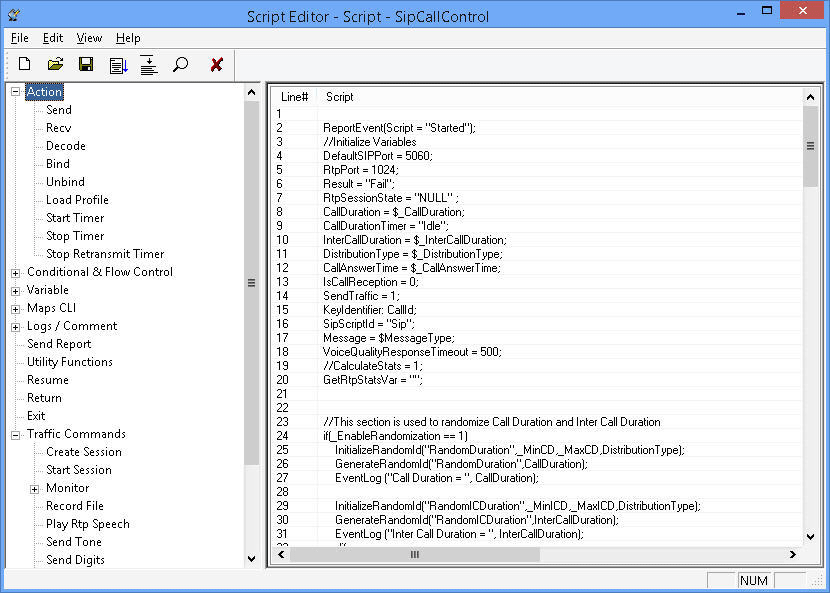Select Utility Functions in the tree
This screenshot has width=830, height=593.
[70, 362]
